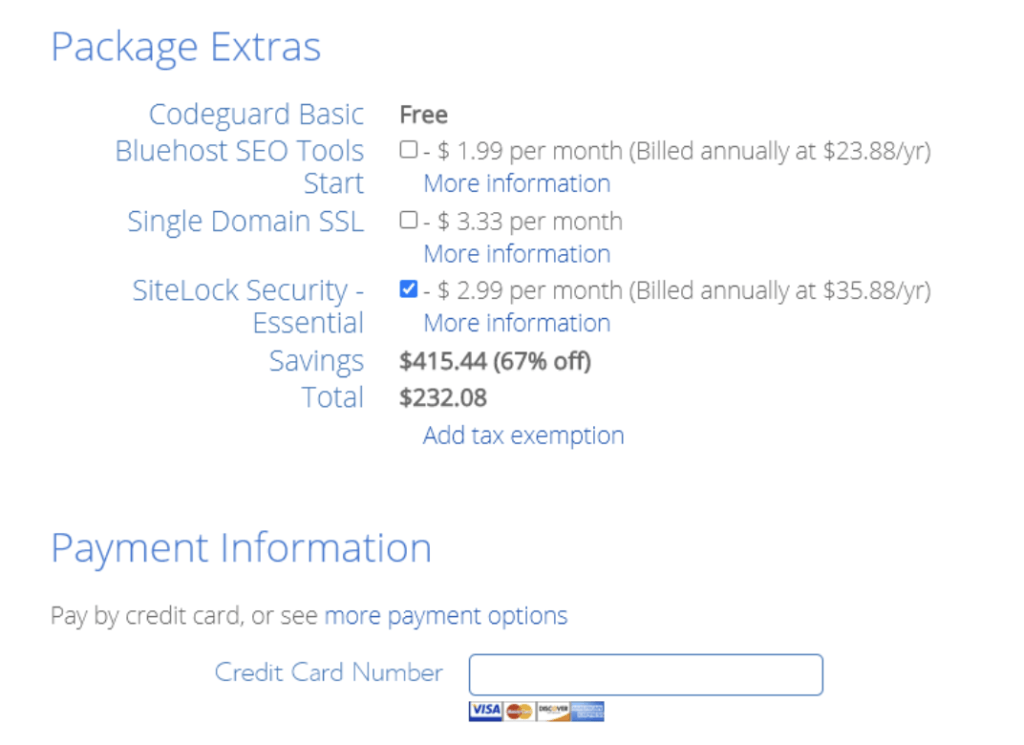The width and height of the screenshot is (1024, 745).
Task: Select the Total price $232.08
Action: pos(442,397)
